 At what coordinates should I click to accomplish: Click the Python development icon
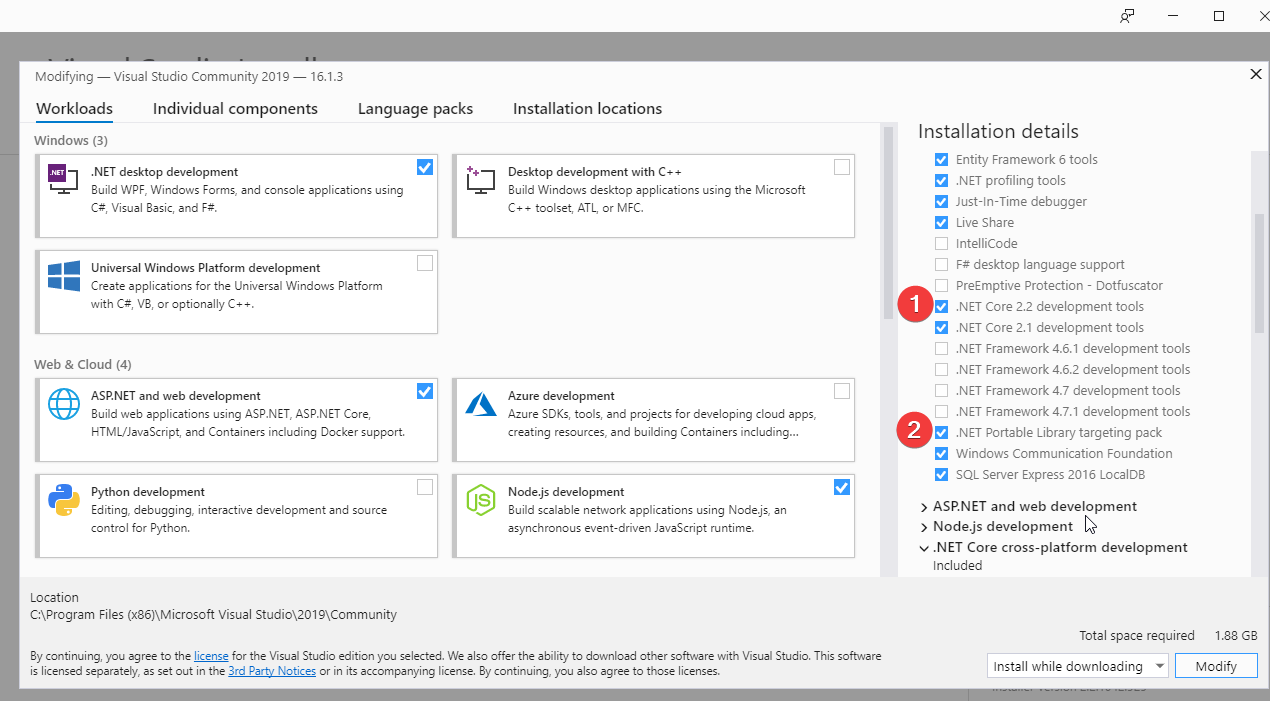pyautogui.click(x=64, y=500)
